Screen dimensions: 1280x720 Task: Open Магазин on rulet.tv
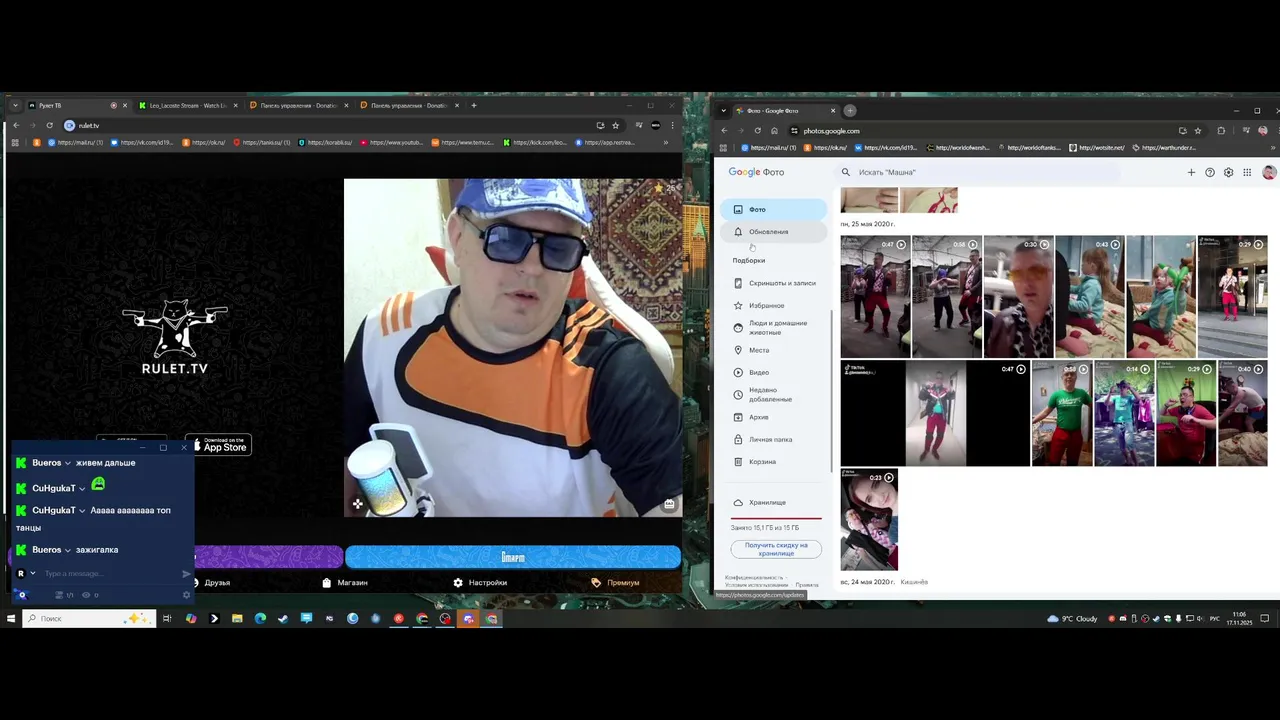coord(345,582)
